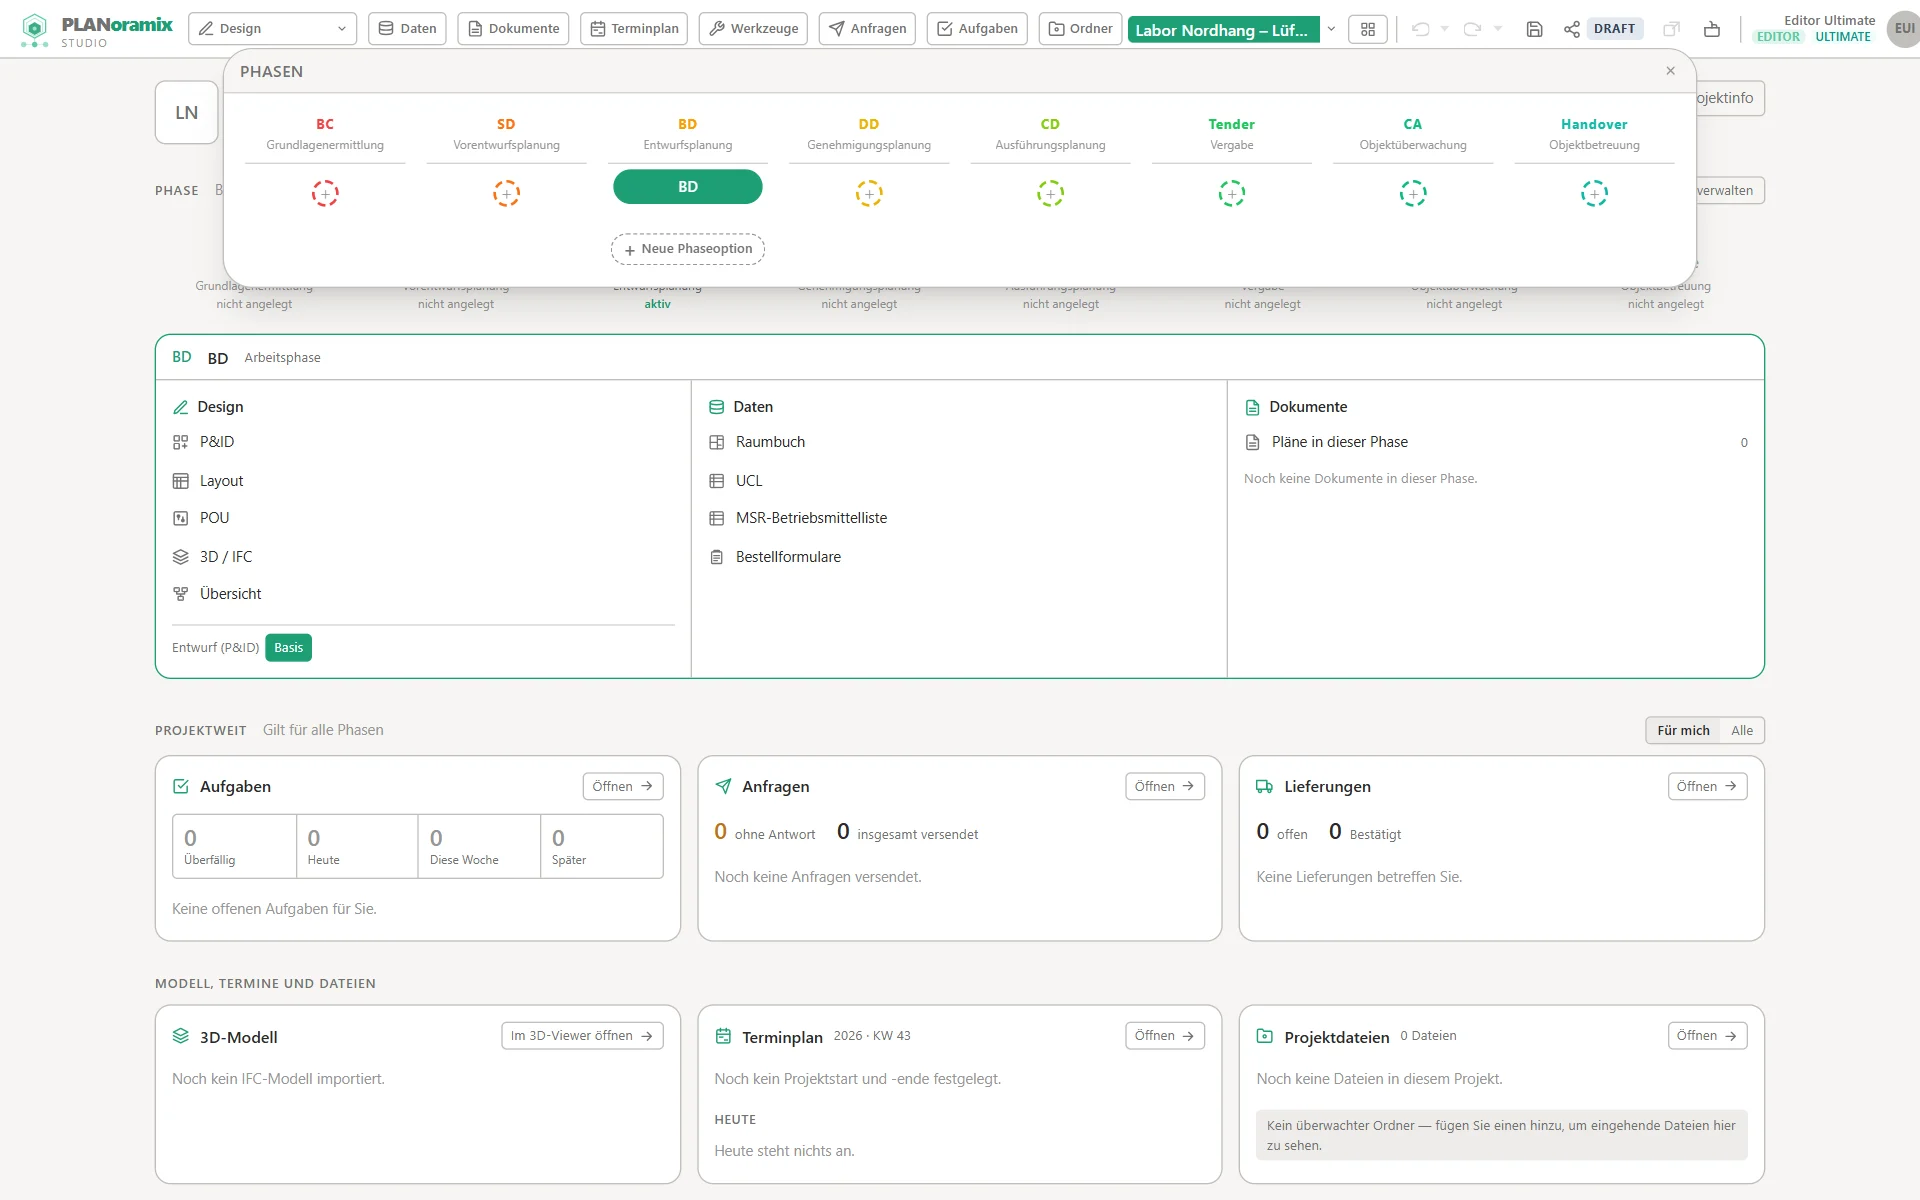Add a Handover Objektbetreuung phase via its plus circle
The height and width of the screenshot is (1200, 1920).
coord(1594,193)
